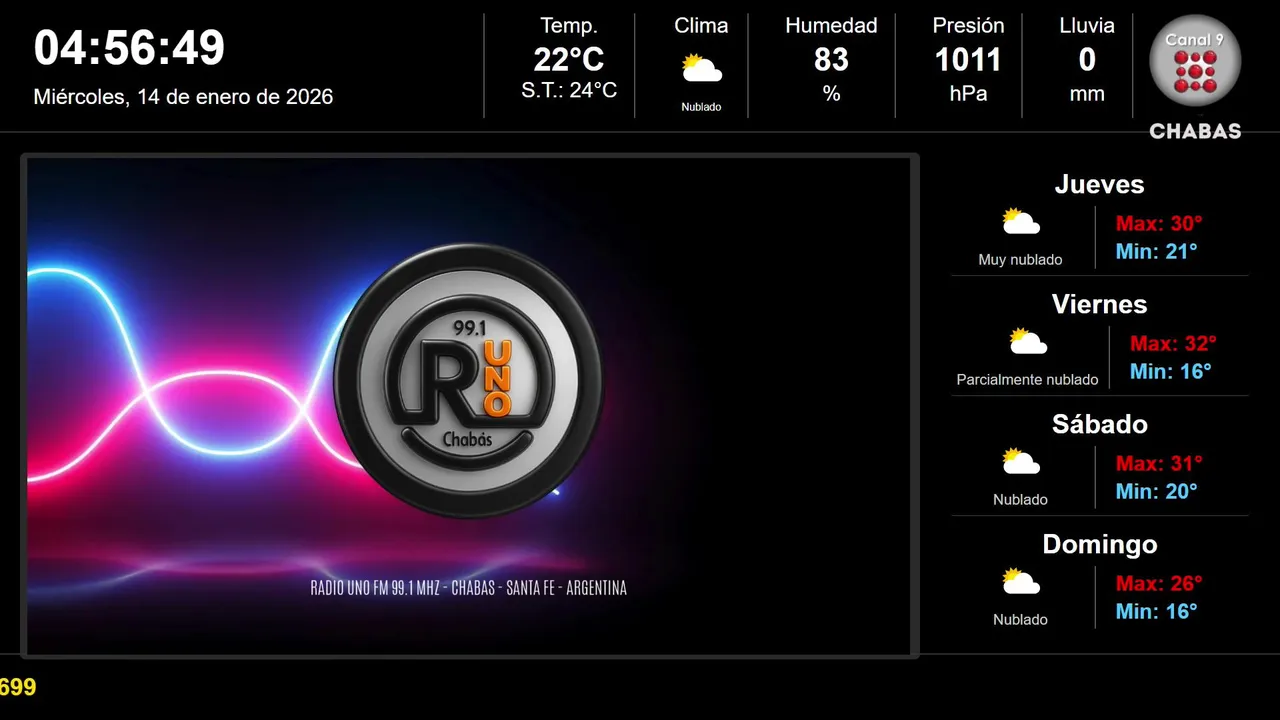Click Max: 31° for Sábado
The height and width of the screenshot is (720, 1280).
1159,463
